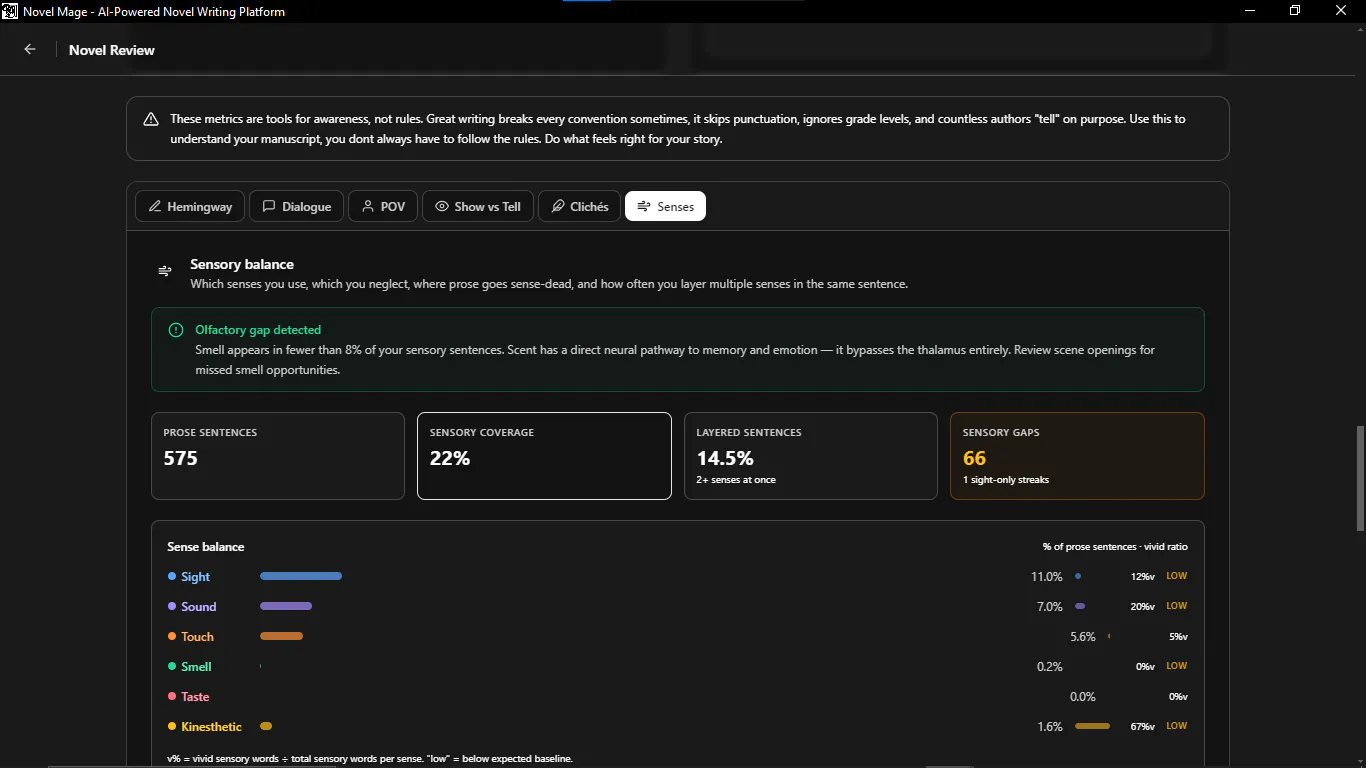The image size is (1366, 768).
Task: Click the Sensory balance wind icon
Action: coord(165,271)
